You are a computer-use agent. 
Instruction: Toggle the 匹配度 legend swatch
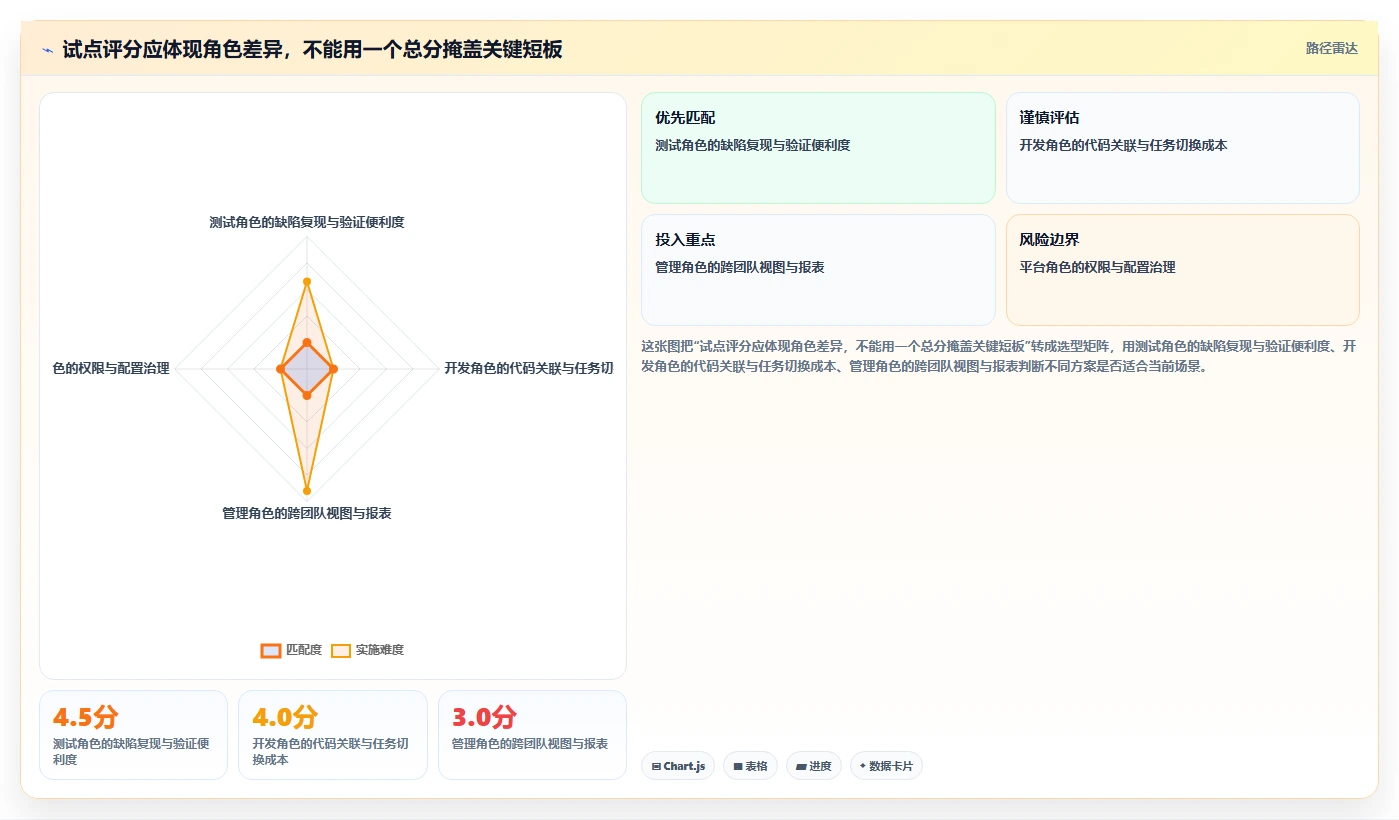[271, 650]
